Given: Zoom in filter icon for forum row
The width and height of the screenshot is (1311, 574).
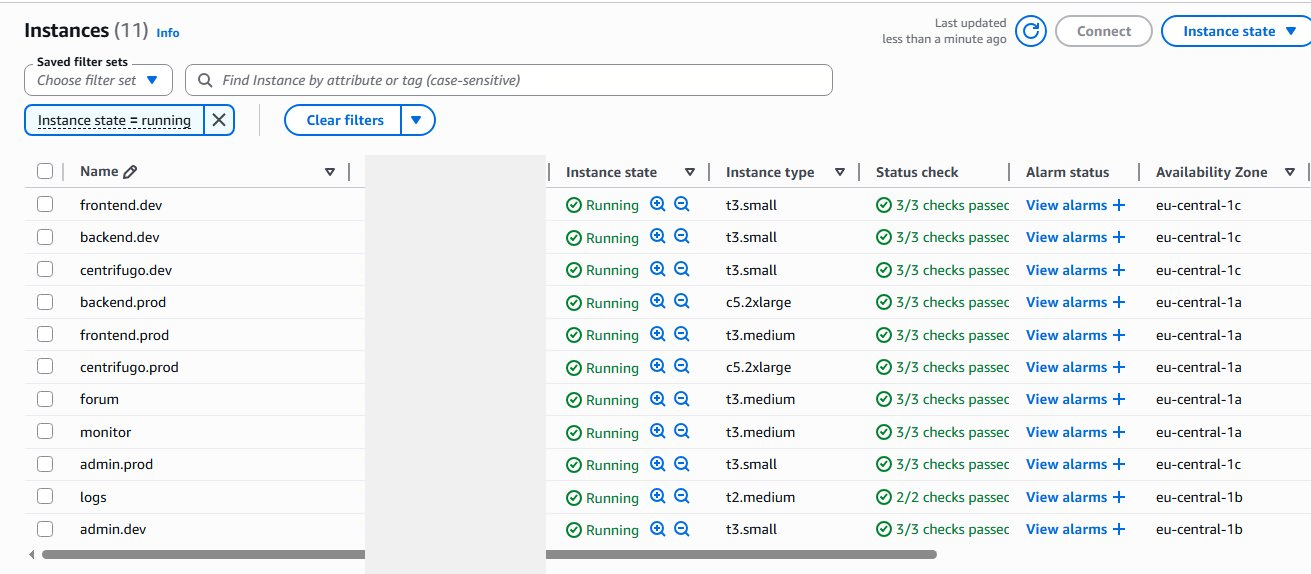Looking at the screenshot, I should [x=657, y=398].
